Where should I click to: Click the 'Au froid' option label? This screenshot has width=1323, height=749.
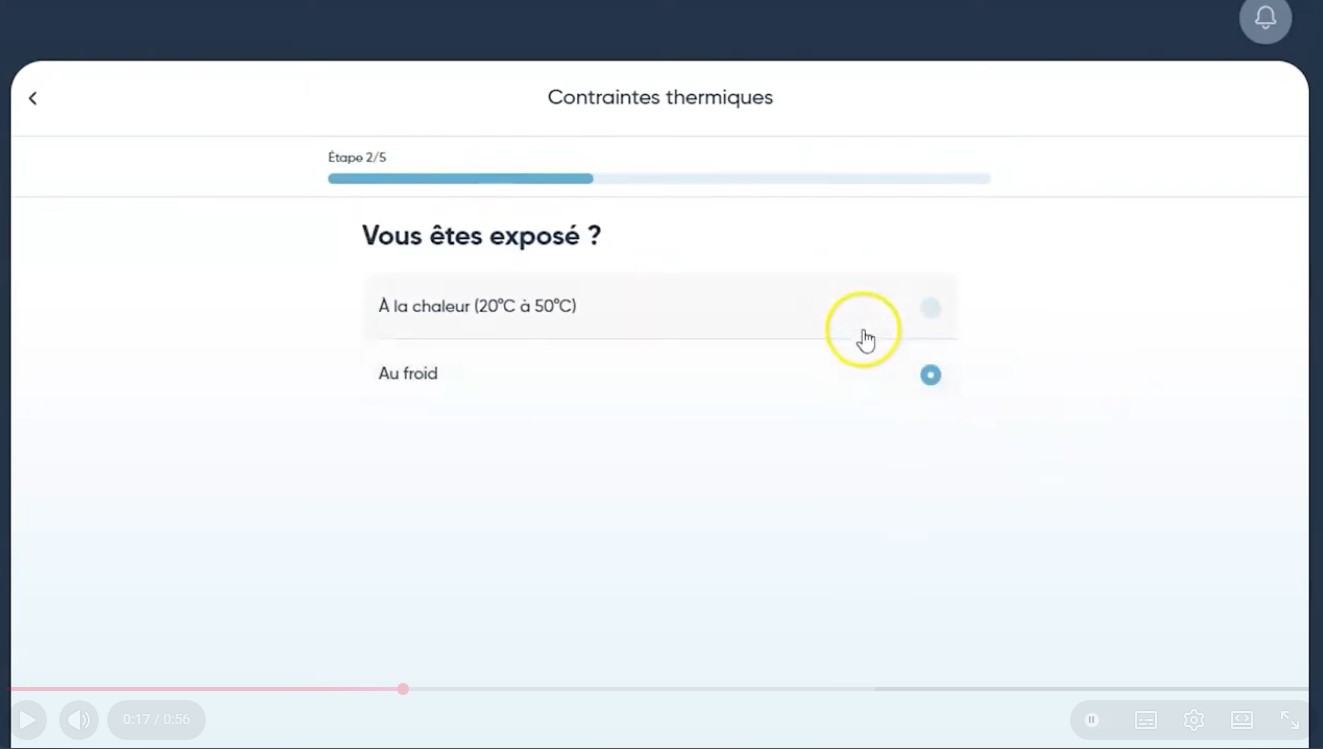pos(408,374)
